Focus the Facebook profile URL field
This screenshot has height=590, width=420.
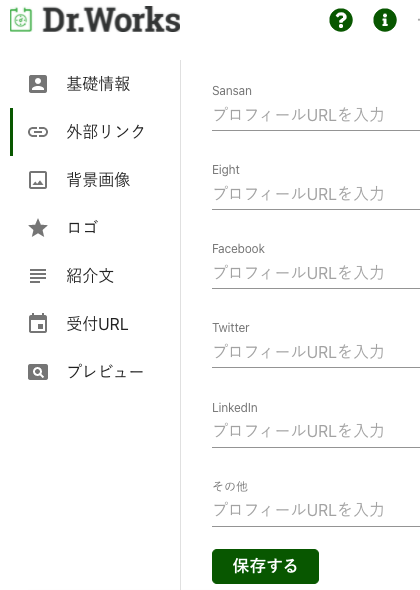pos(316,273)
